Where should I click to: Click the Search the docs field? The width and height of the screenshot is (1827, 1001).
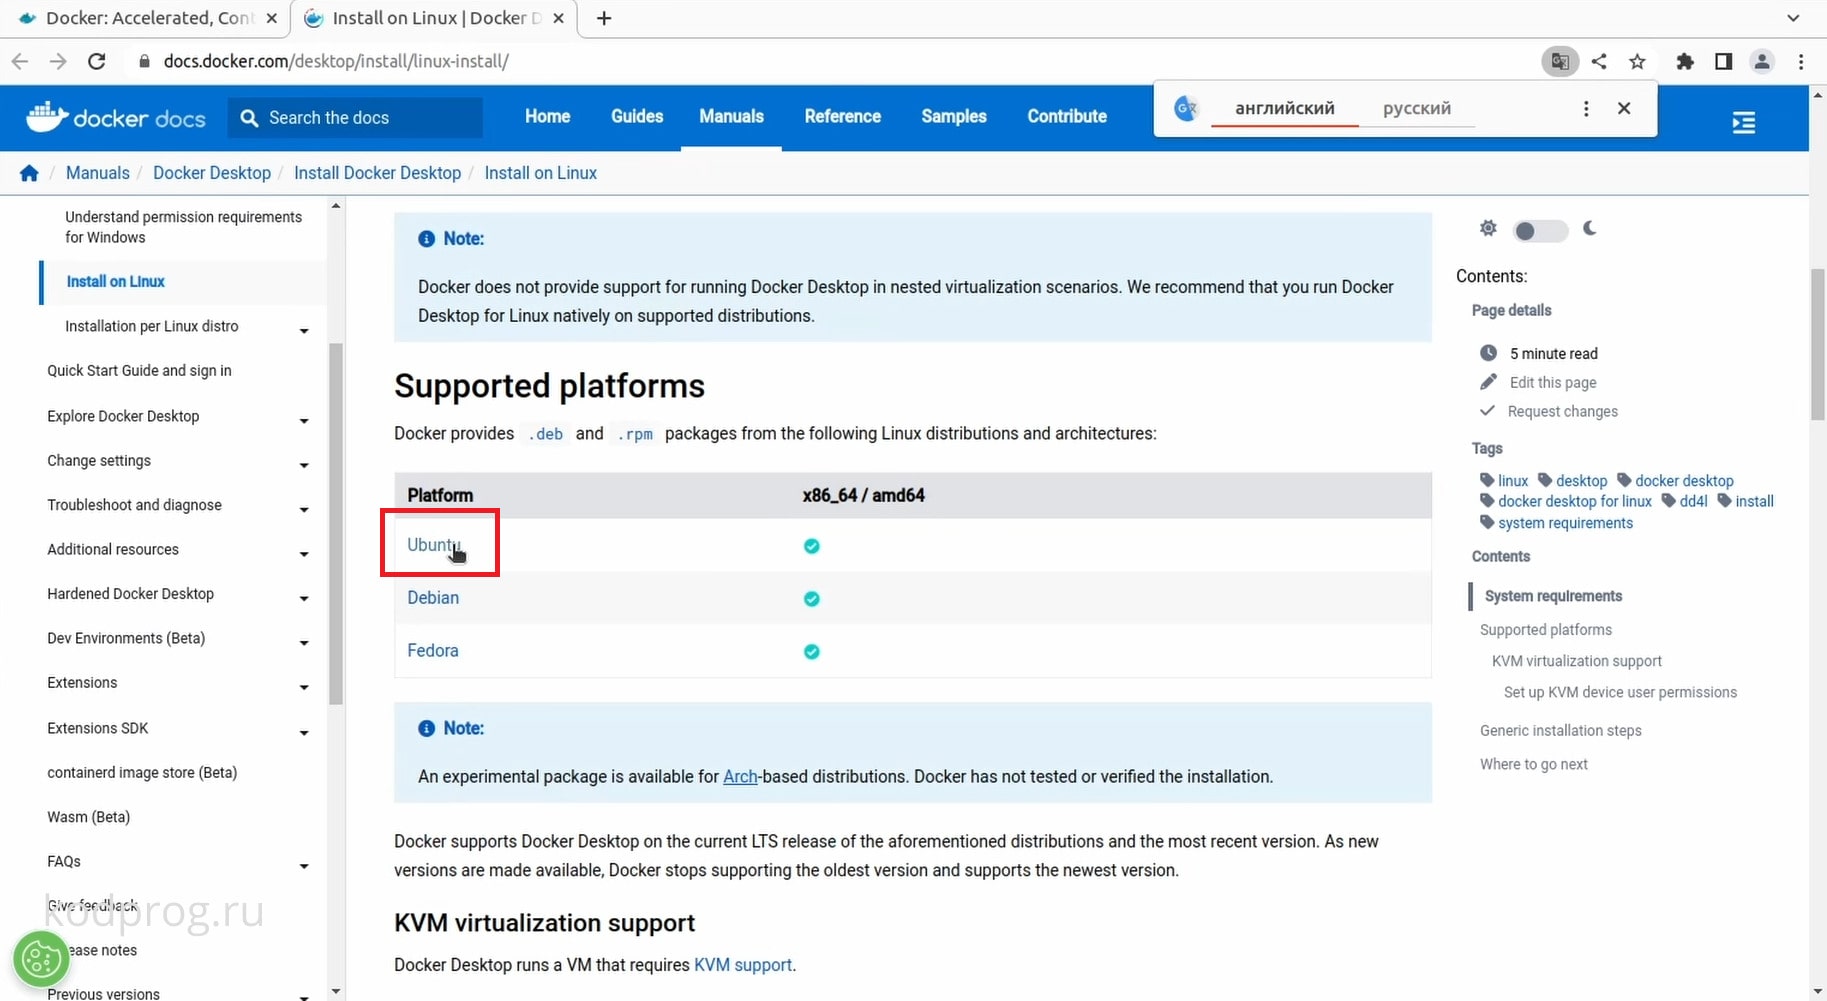point(355,117)
